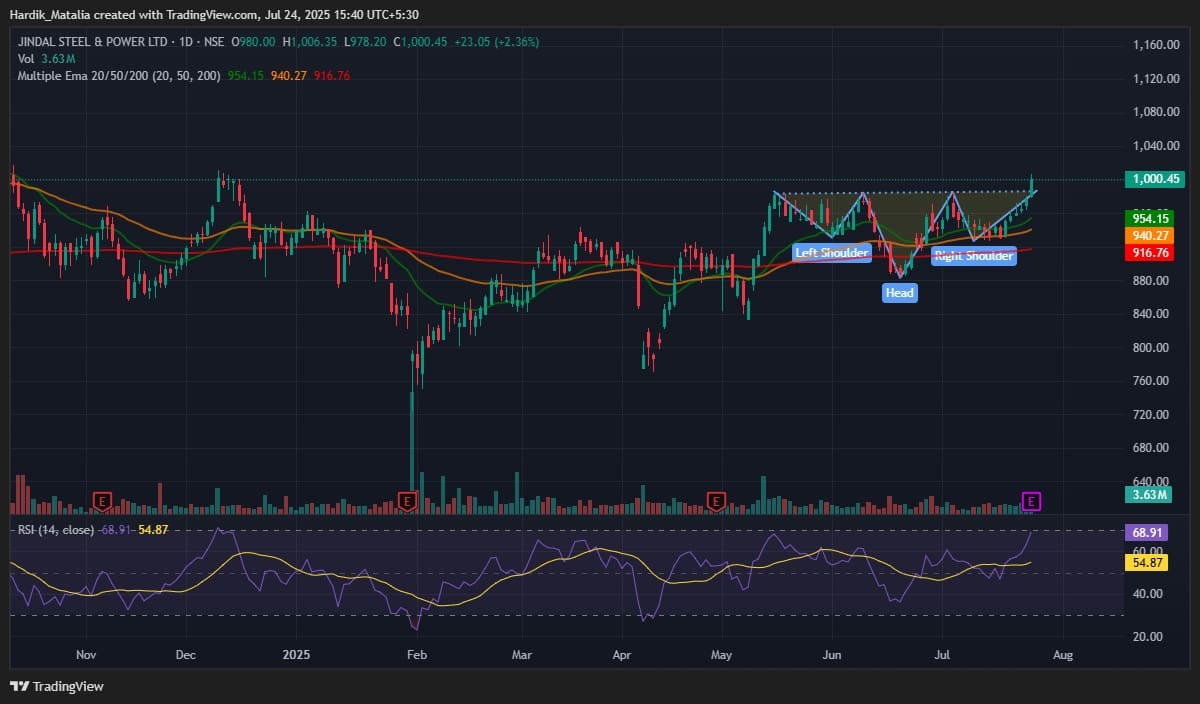Image resolution: width=1200 pixels, height=704 pixels.
Task: Select the Right Shoulder annotation label
Action: (973, 256)
